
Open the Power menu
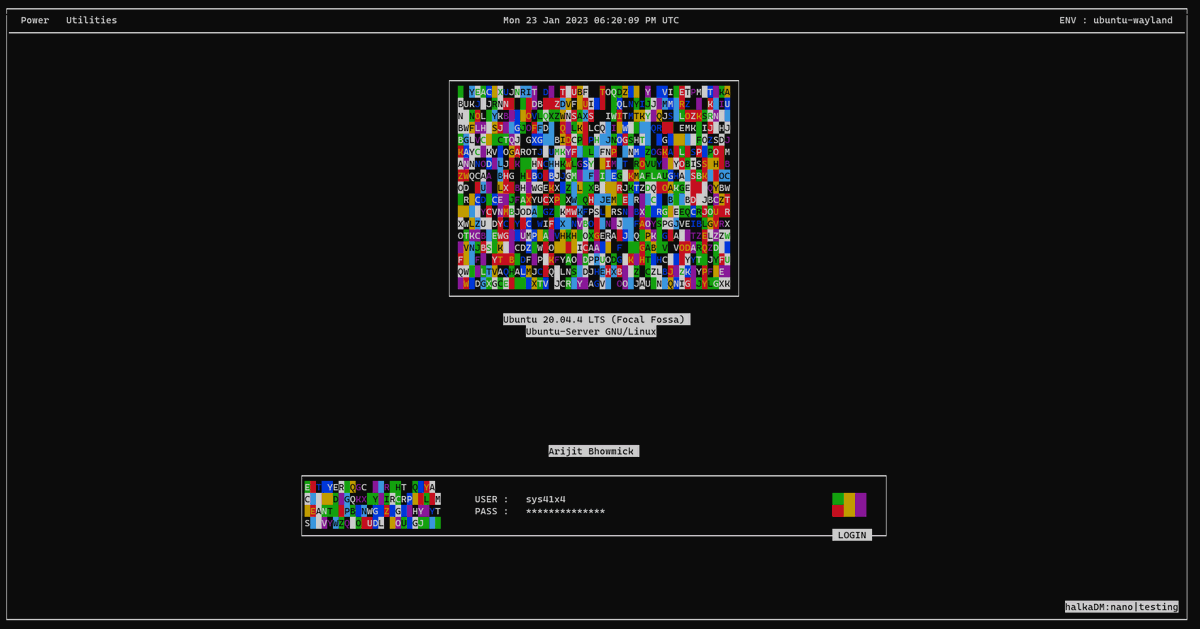pos(35,20)
